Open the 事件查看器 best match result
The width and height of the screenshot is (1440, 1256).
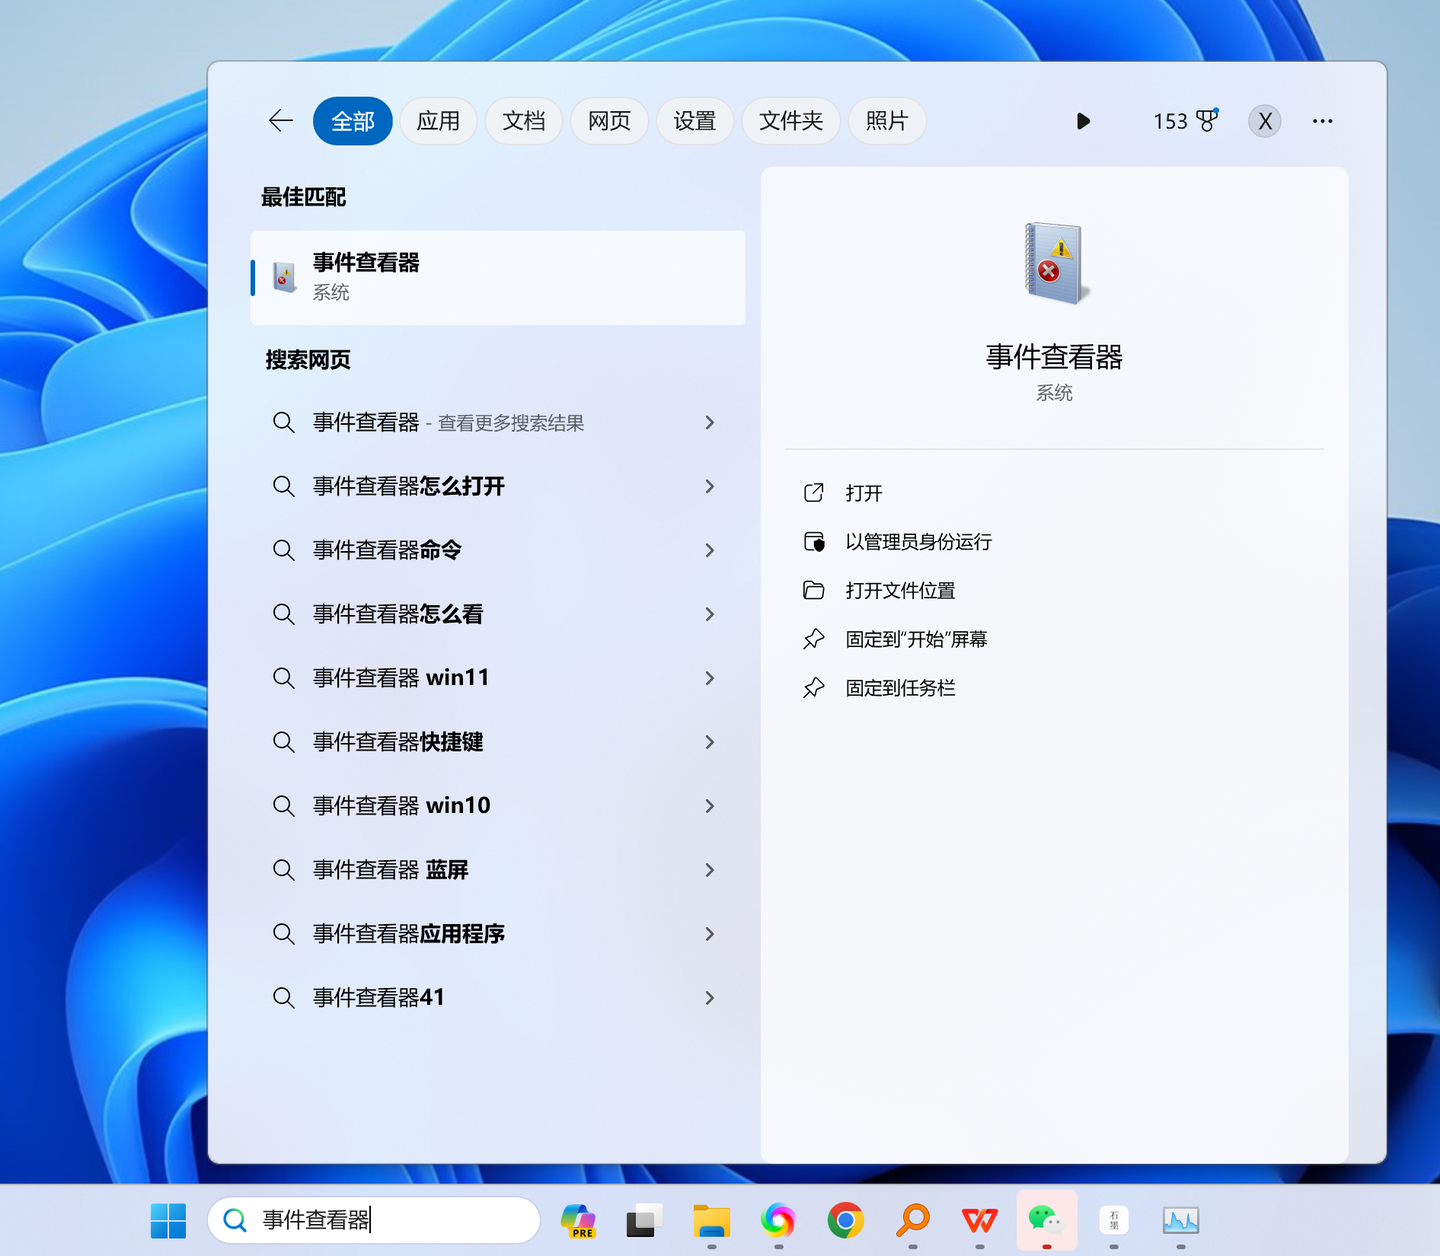point(498,277)
